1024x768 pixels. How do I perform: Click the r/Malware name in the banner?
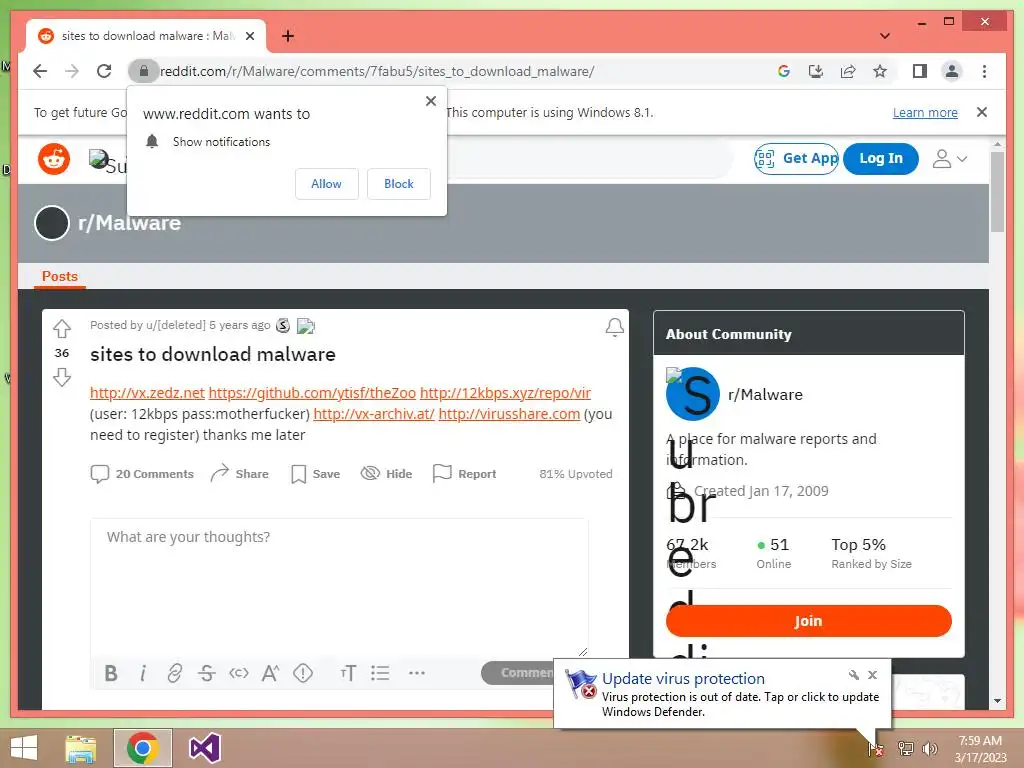(129, 223)
